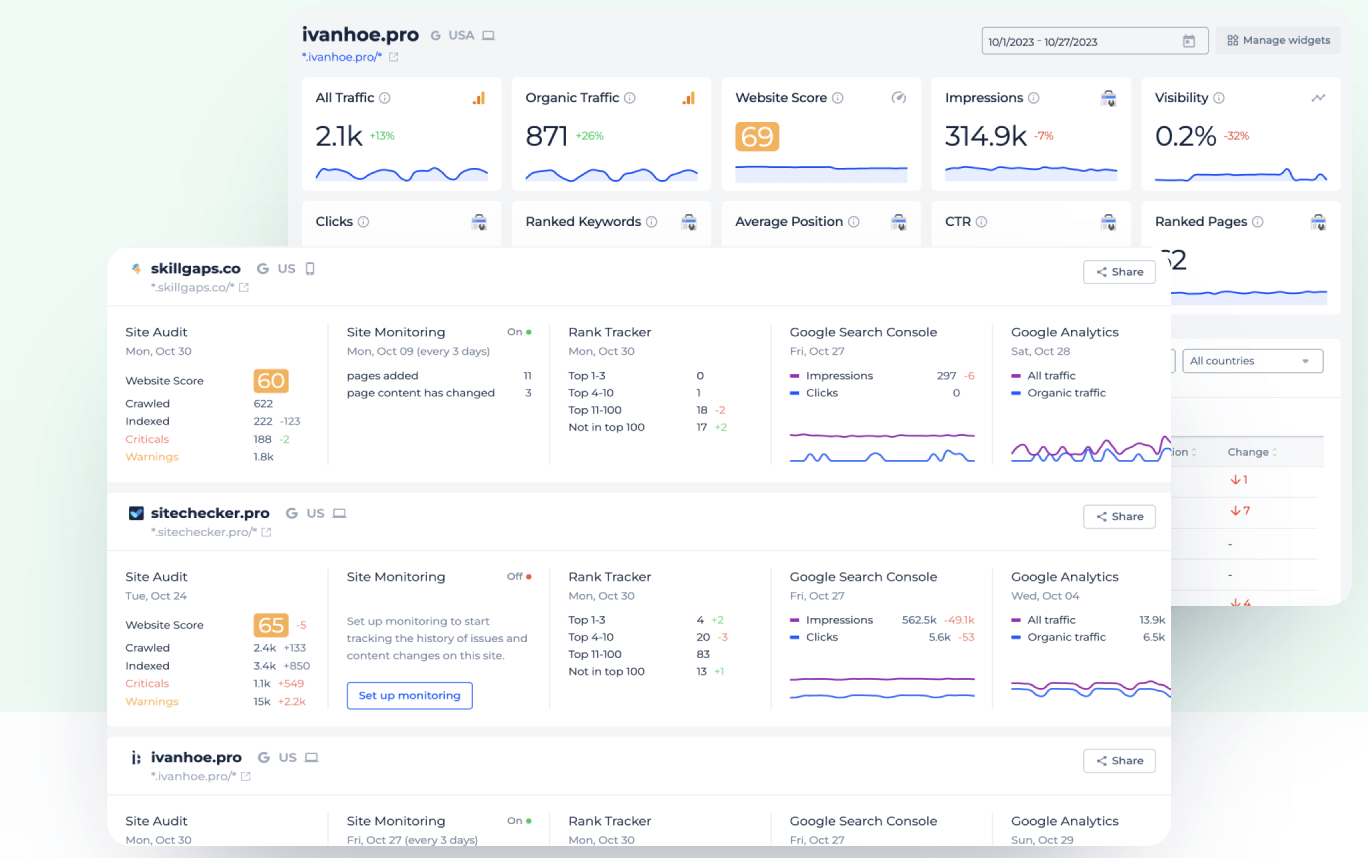Open the *.skillgaps.co/* link

pyautogui.click(x=193, y=287)
